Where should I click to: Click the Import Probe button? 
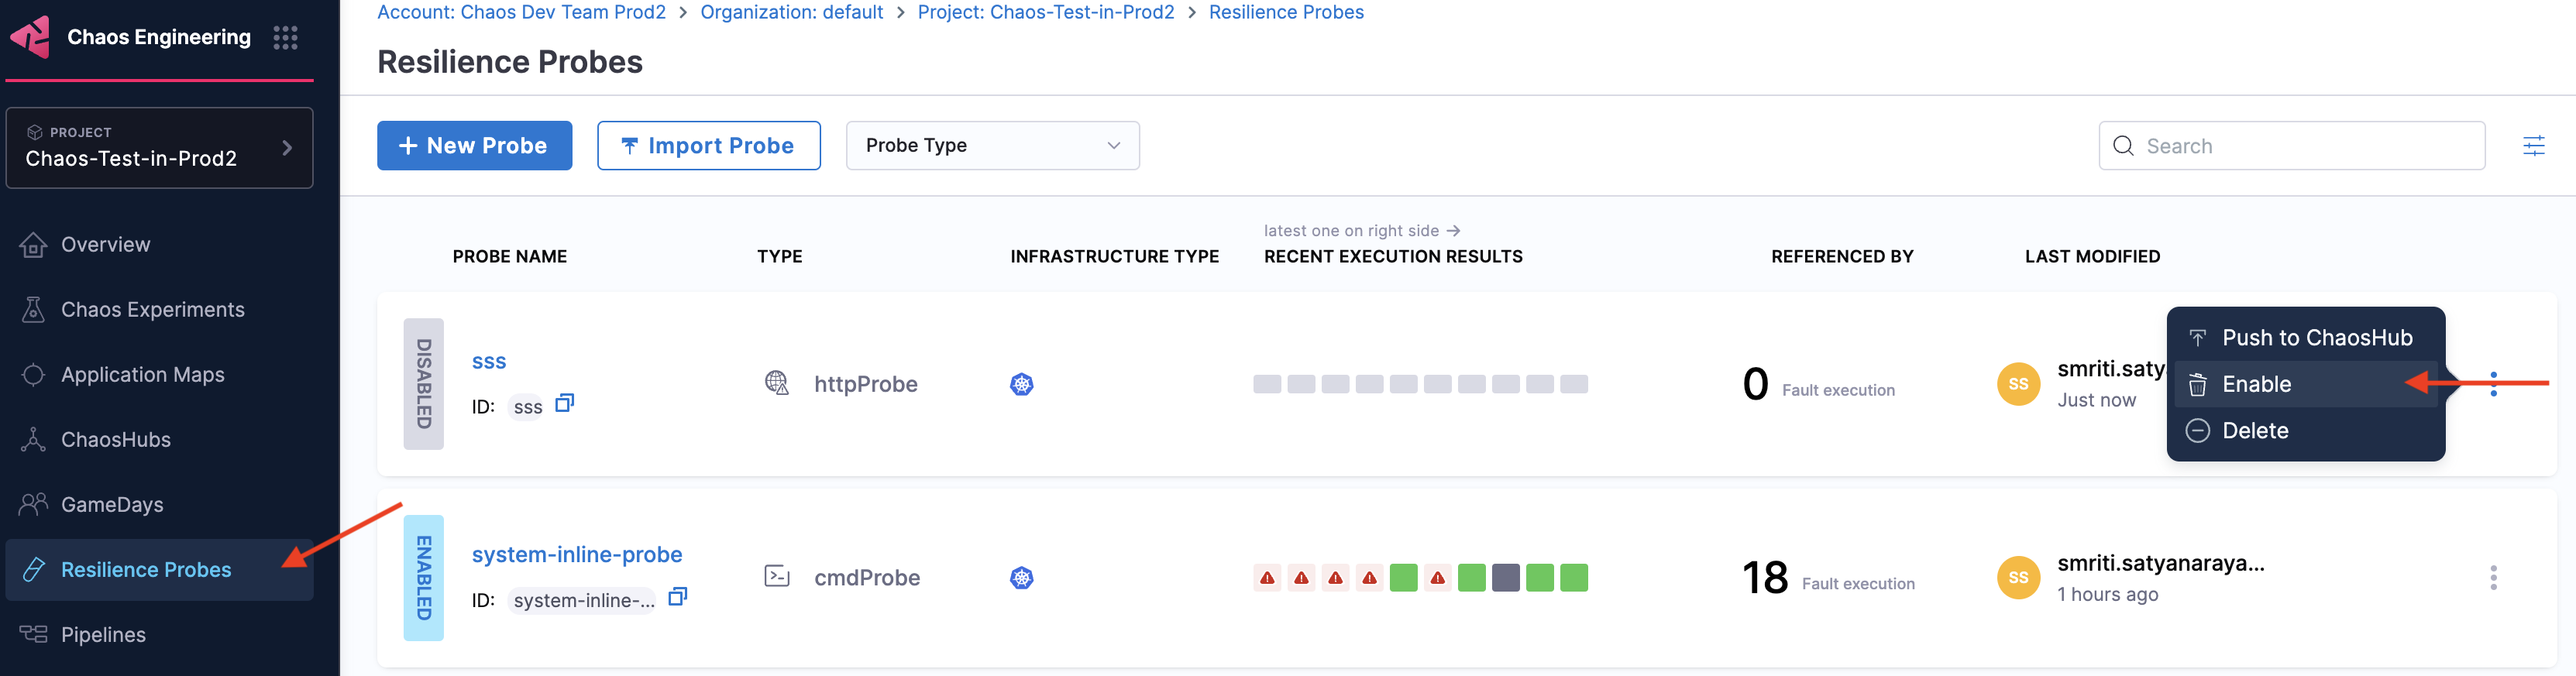click(708, 146)
